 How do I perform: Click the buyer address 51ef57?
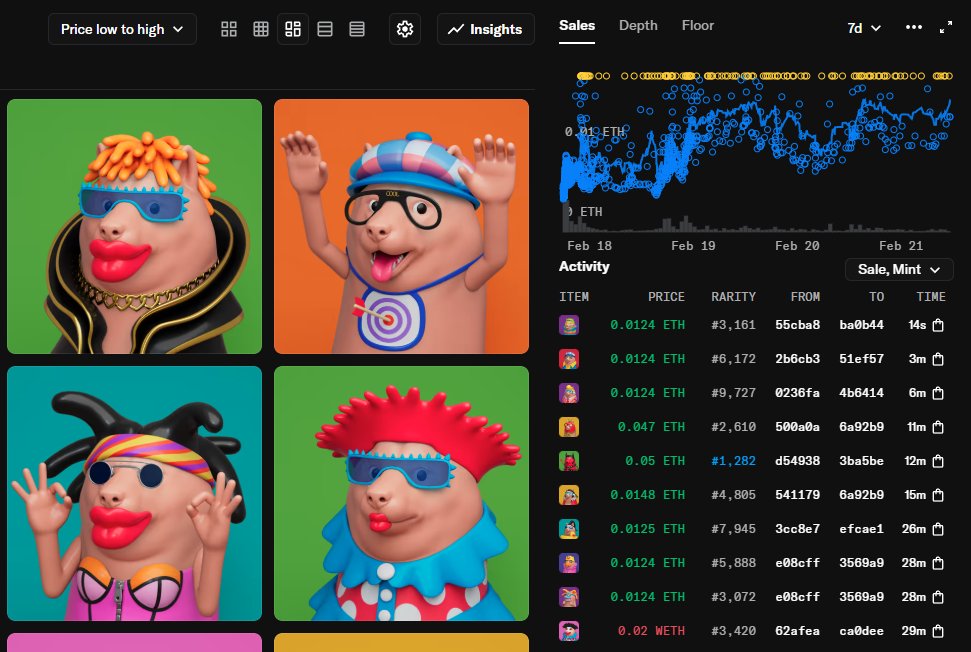pos(861,359)
